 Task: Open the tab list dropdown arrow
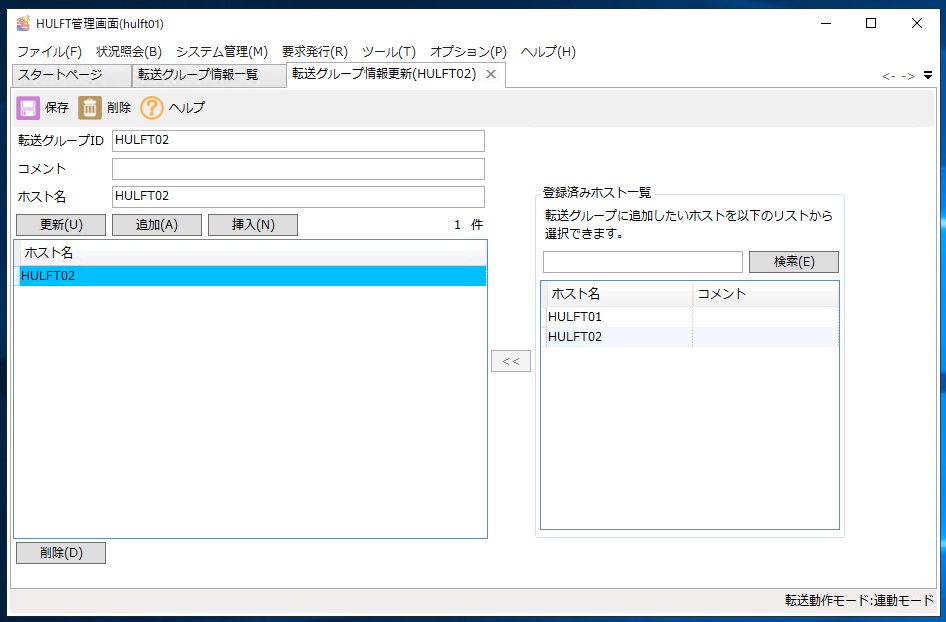pyautogui.click(x=928, y=75)
